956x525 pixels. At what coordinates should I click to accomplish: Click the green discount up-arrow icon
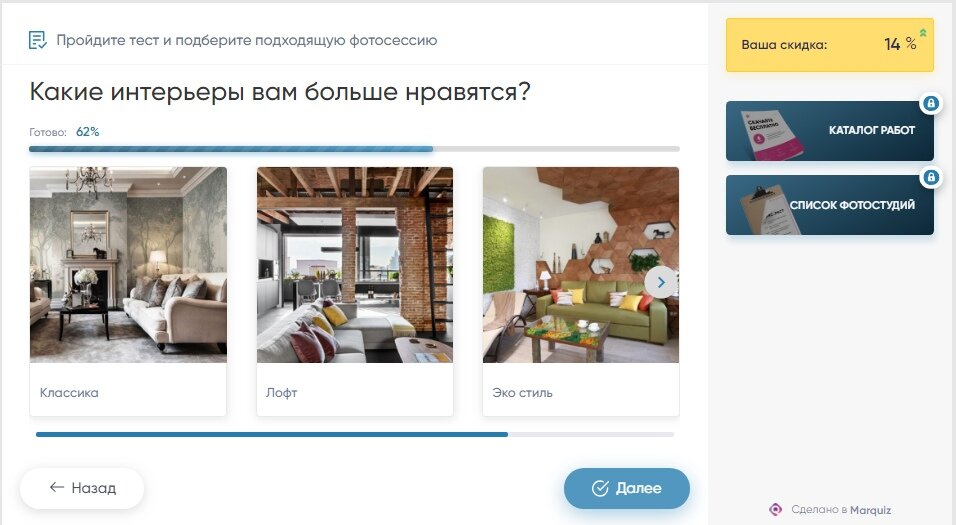pos(923,33)
